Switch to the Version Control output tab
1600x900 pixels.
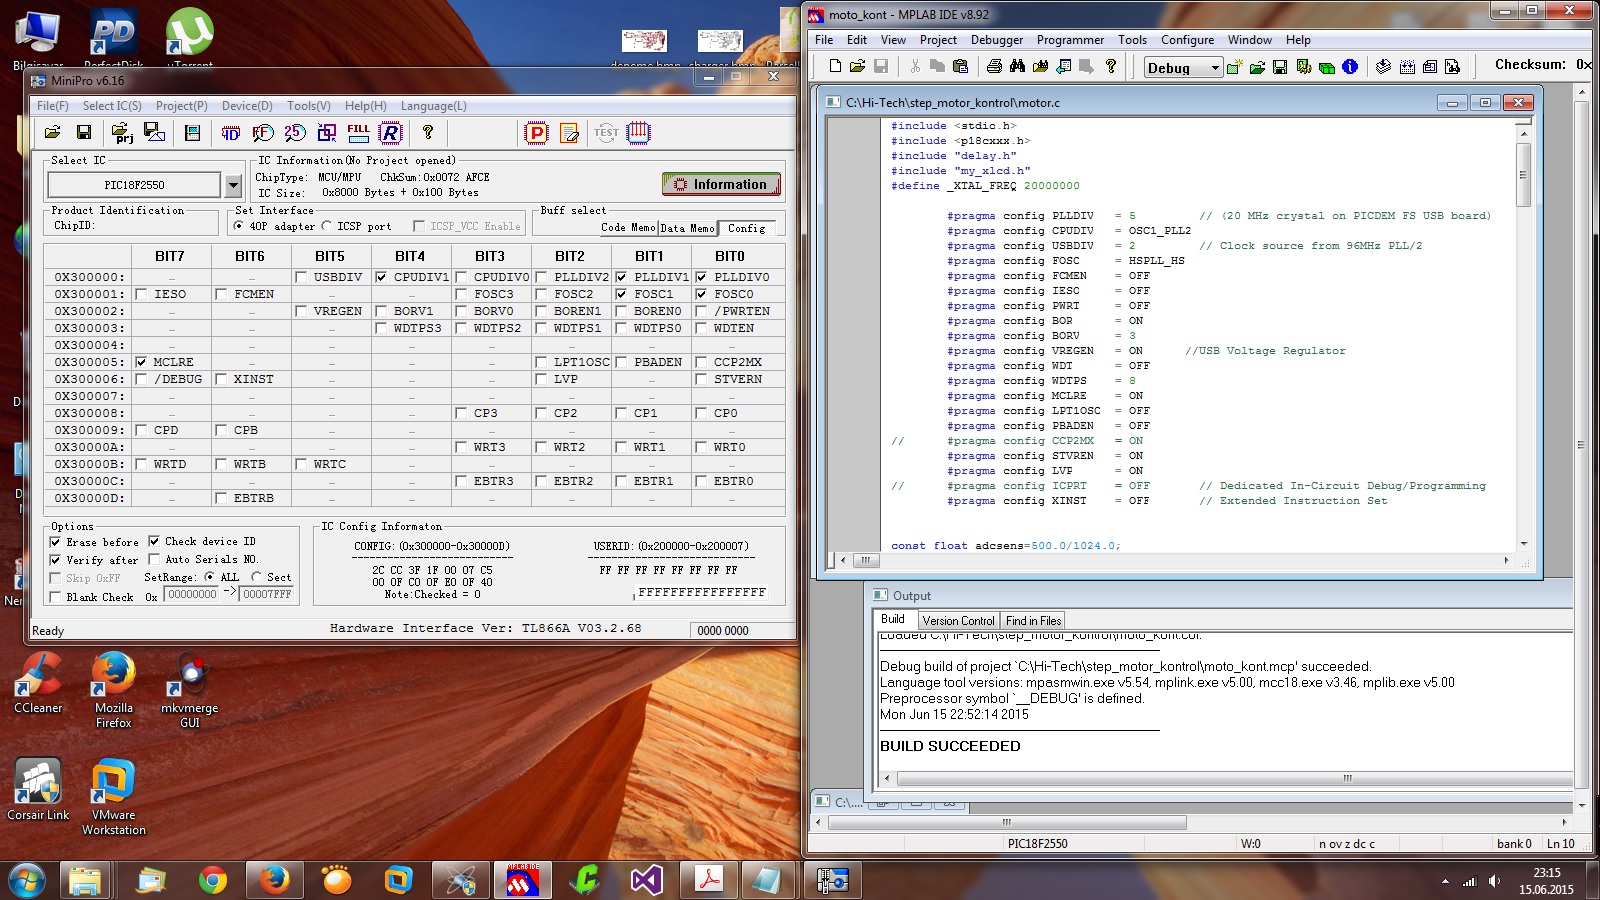pos(958,621)
